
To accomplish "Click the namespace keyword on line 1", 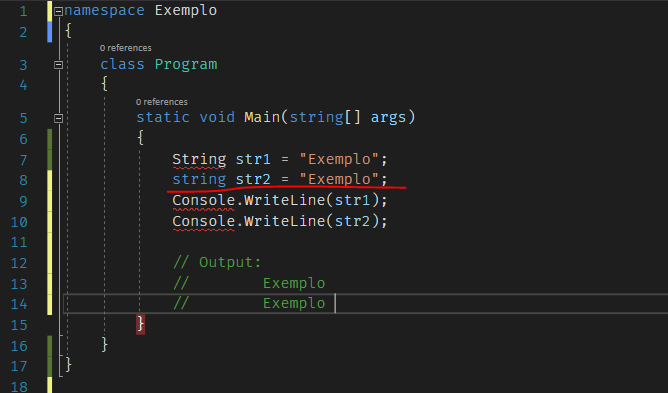I will 104,11.
